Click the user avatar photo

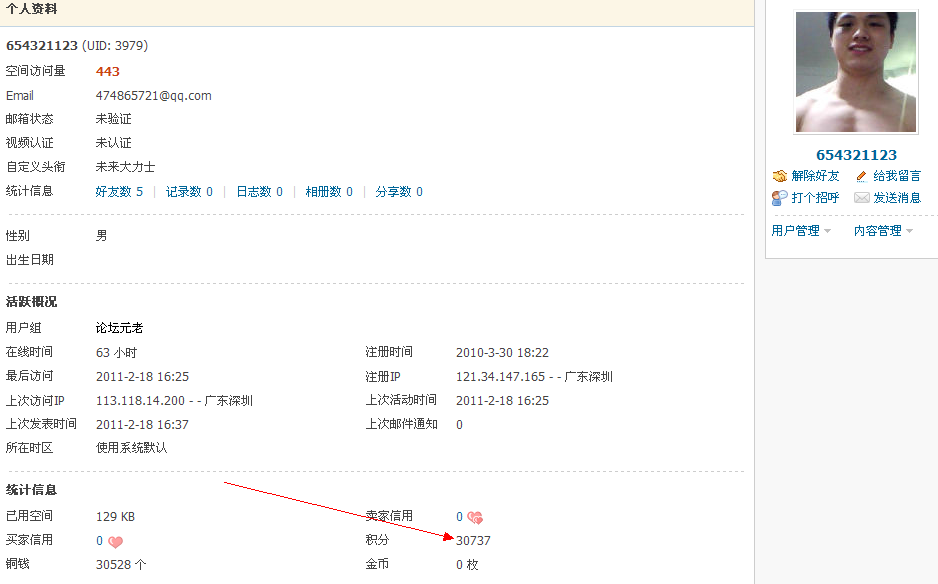pyautogui.click(x=855, y=72)
